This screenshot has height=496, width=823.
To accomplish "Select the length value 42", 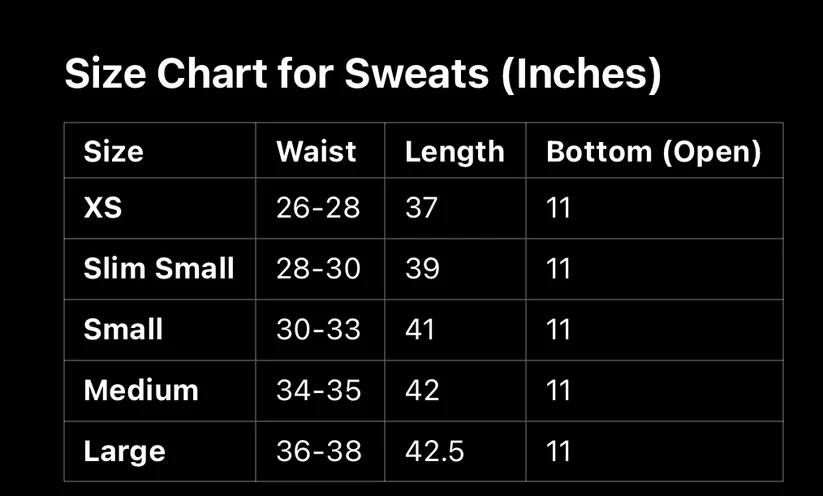I will (x=422, y=389).
